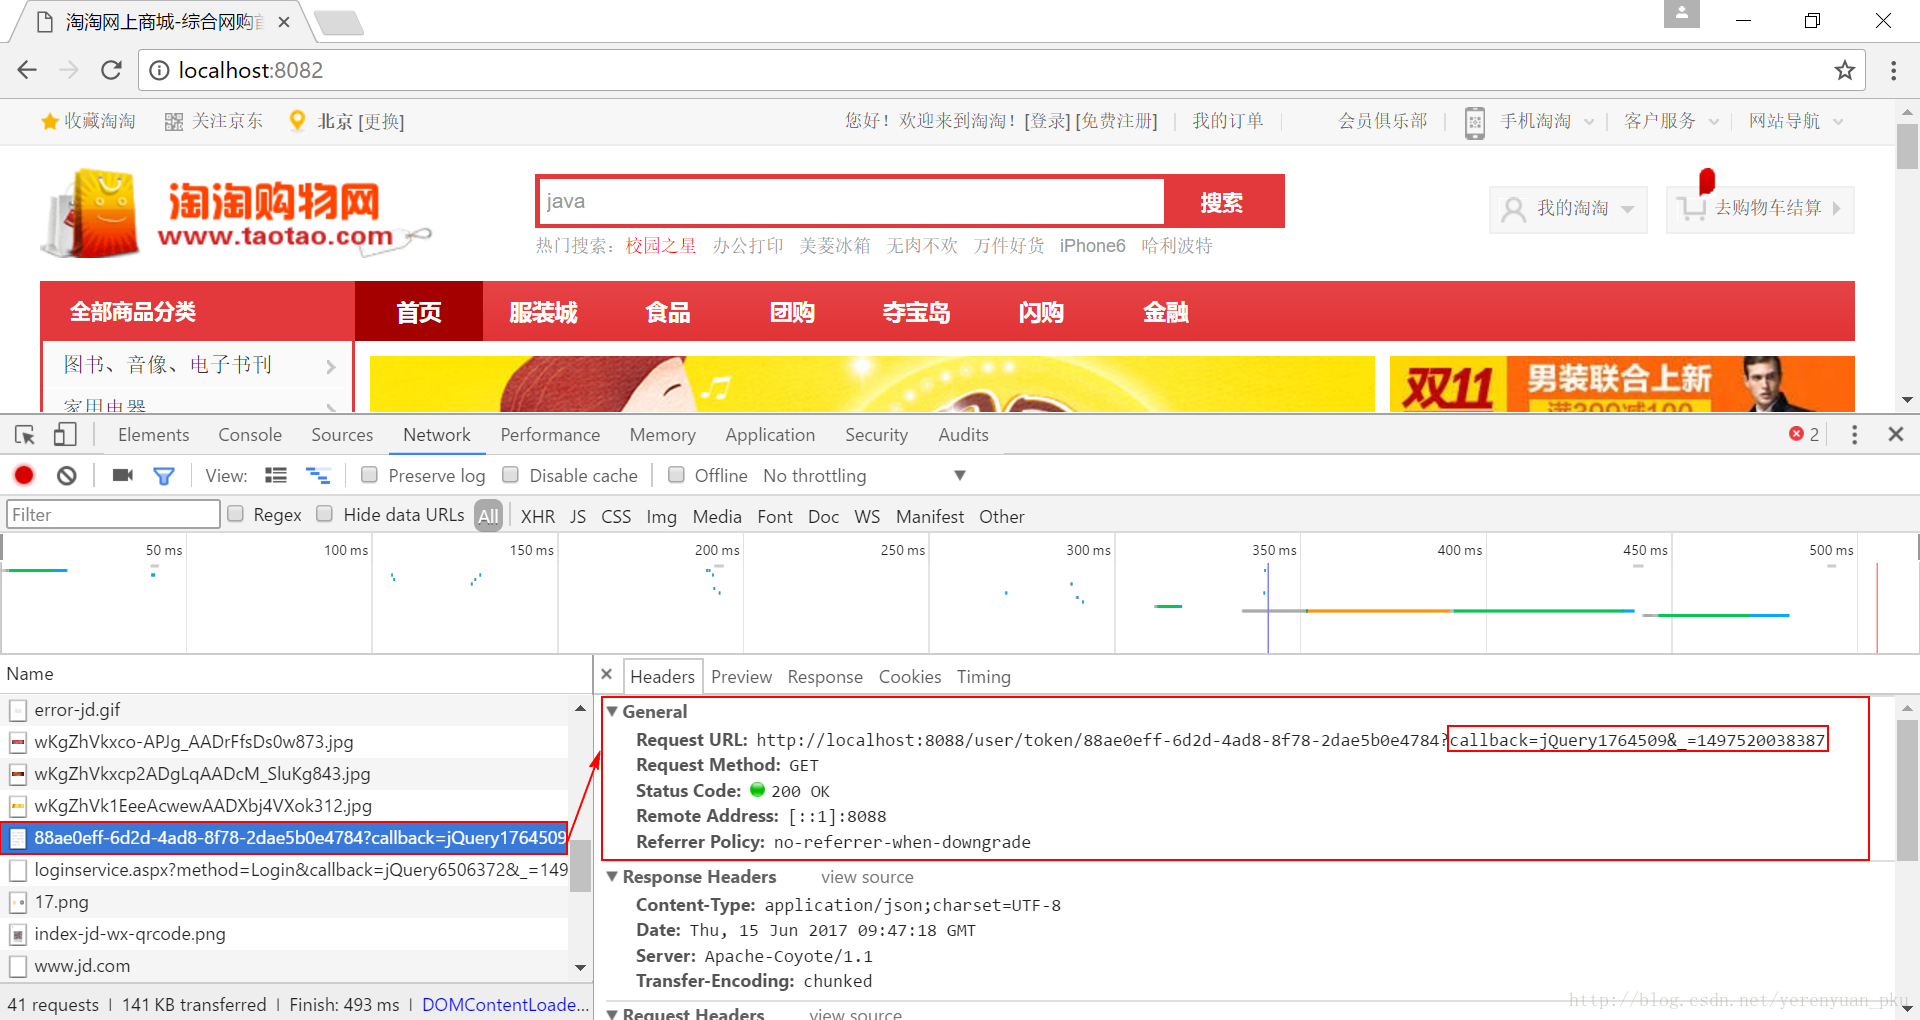Focus the network Filter input field
Viewport: 1920px width, 1020px height.
[113, 514]
